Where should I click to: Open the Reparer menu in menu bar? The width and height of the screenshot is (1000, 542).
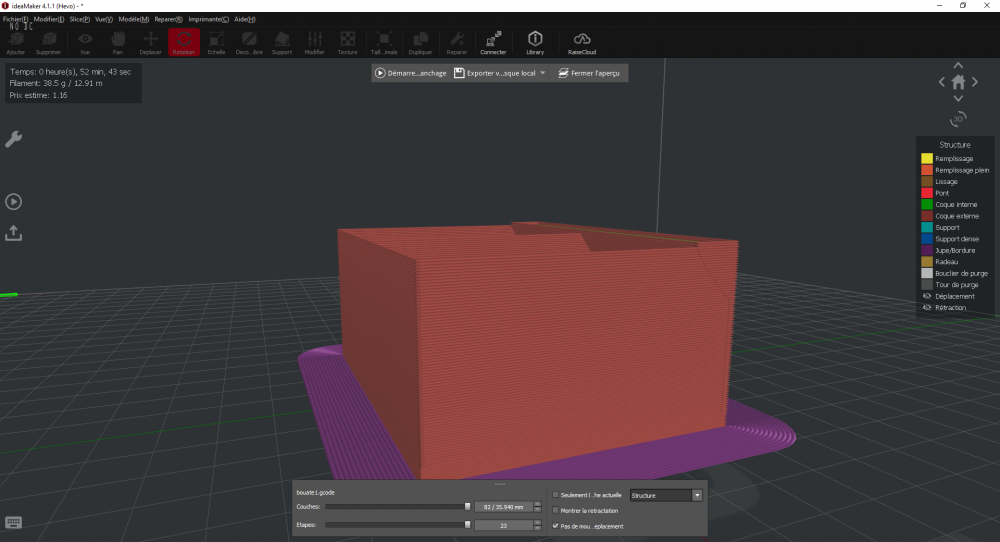point(168,19)
